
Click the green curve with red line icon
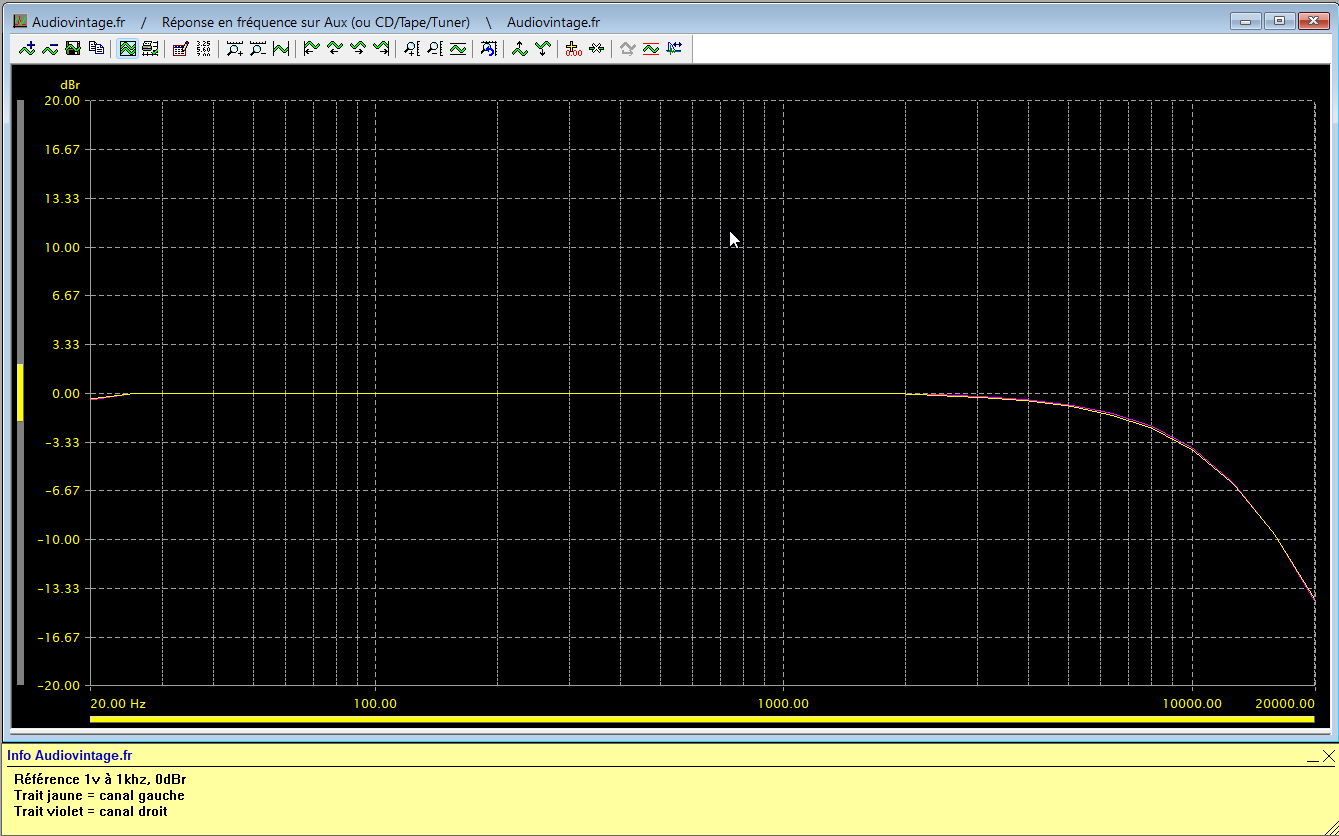coord(650,48)
